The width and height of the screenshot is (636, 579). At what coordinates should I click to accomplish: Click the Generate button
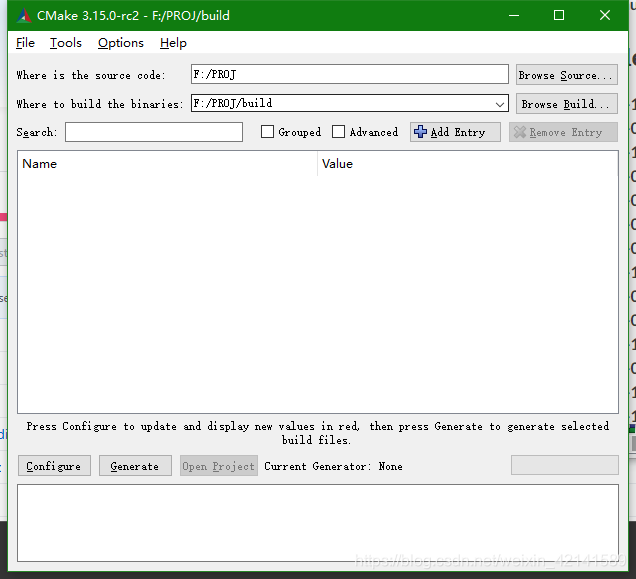pyautogui.click(x=135, y=466)
